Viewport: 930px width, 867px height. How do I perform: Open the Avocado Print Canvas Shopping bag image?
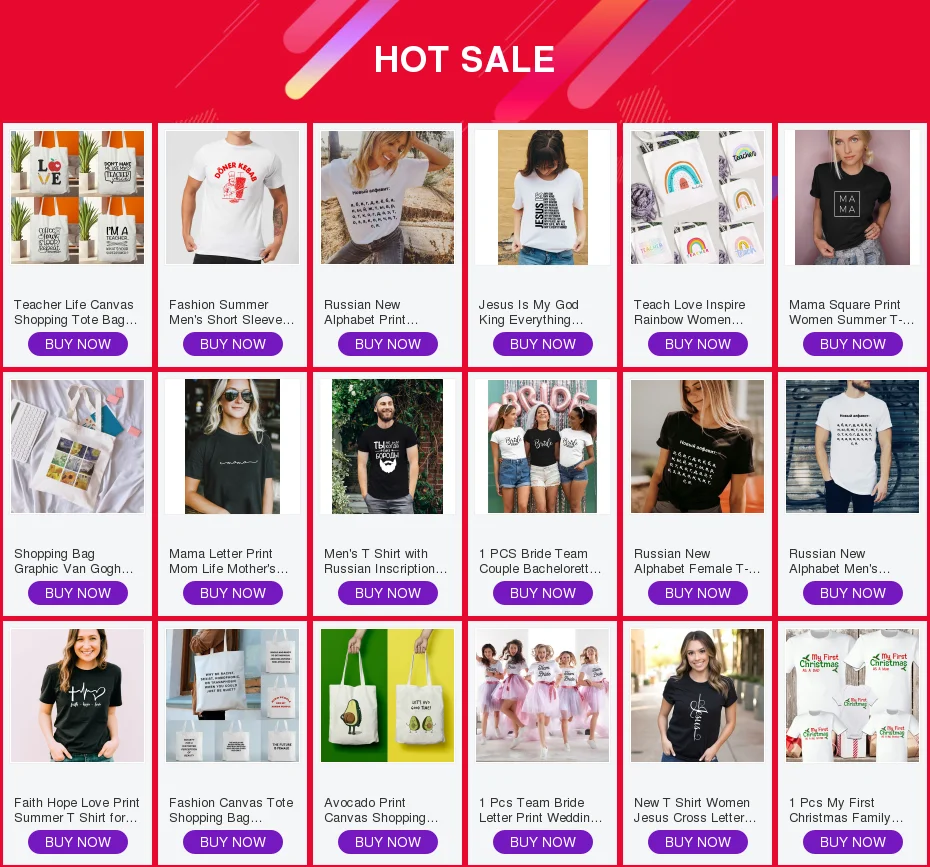[387, 696]
